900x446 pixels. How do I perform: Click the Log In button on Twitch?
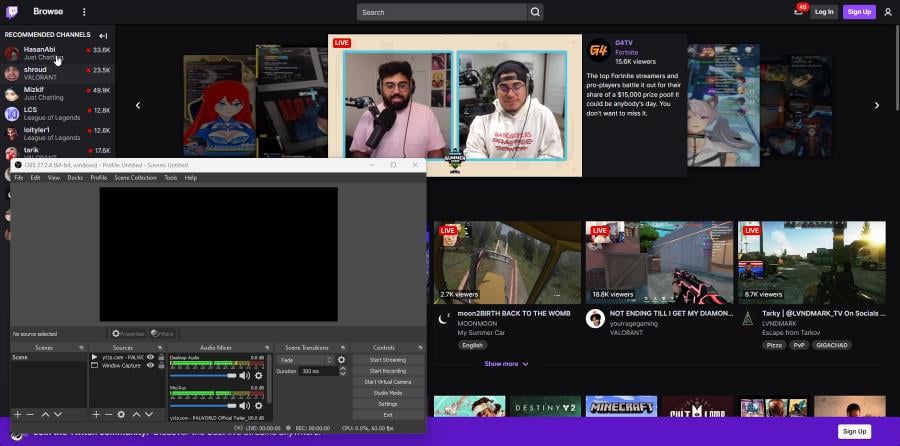[x=824, y=12]
